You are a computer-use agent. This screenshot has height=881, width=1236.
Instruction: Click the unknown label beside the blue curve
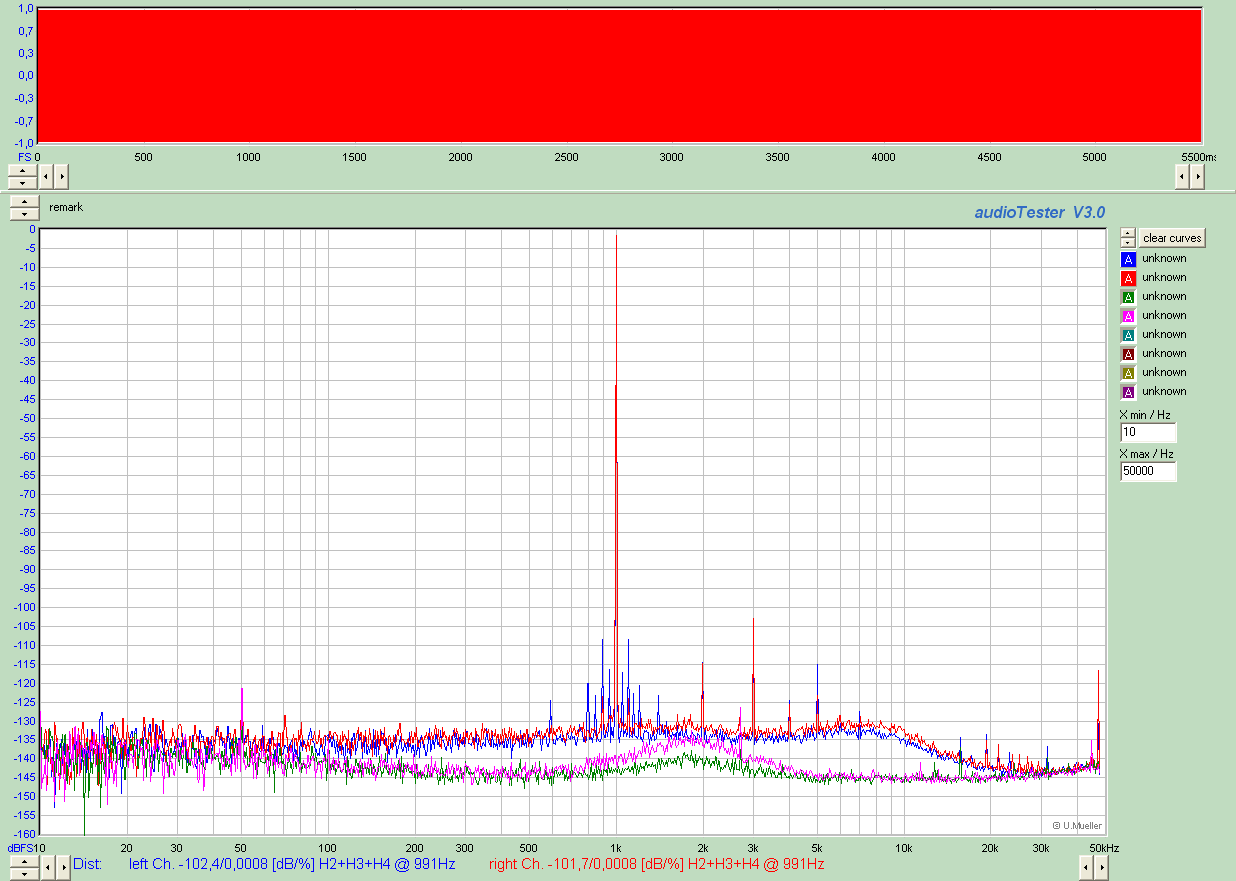(1164, 258)
